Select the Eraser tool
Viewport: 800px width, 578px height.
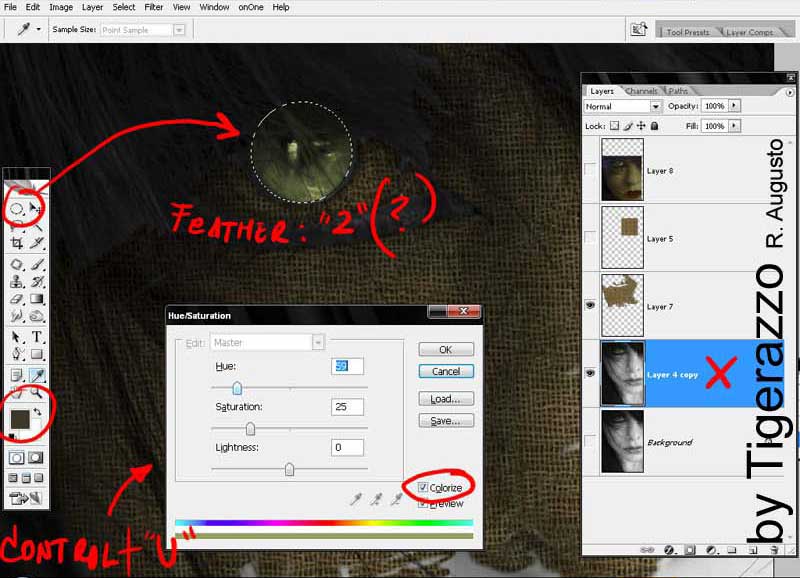click(16, 299)
